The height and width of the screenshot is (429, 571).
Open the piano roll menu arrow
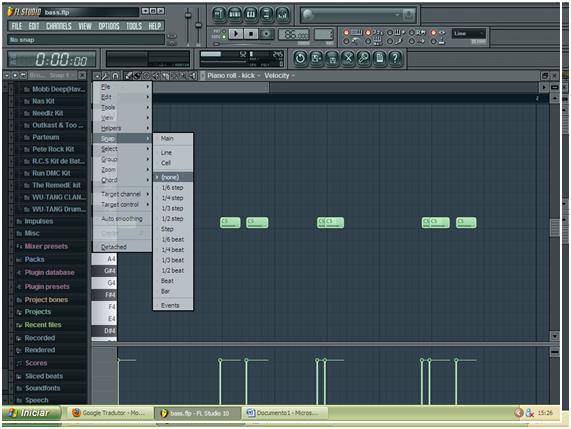[97, 76]
